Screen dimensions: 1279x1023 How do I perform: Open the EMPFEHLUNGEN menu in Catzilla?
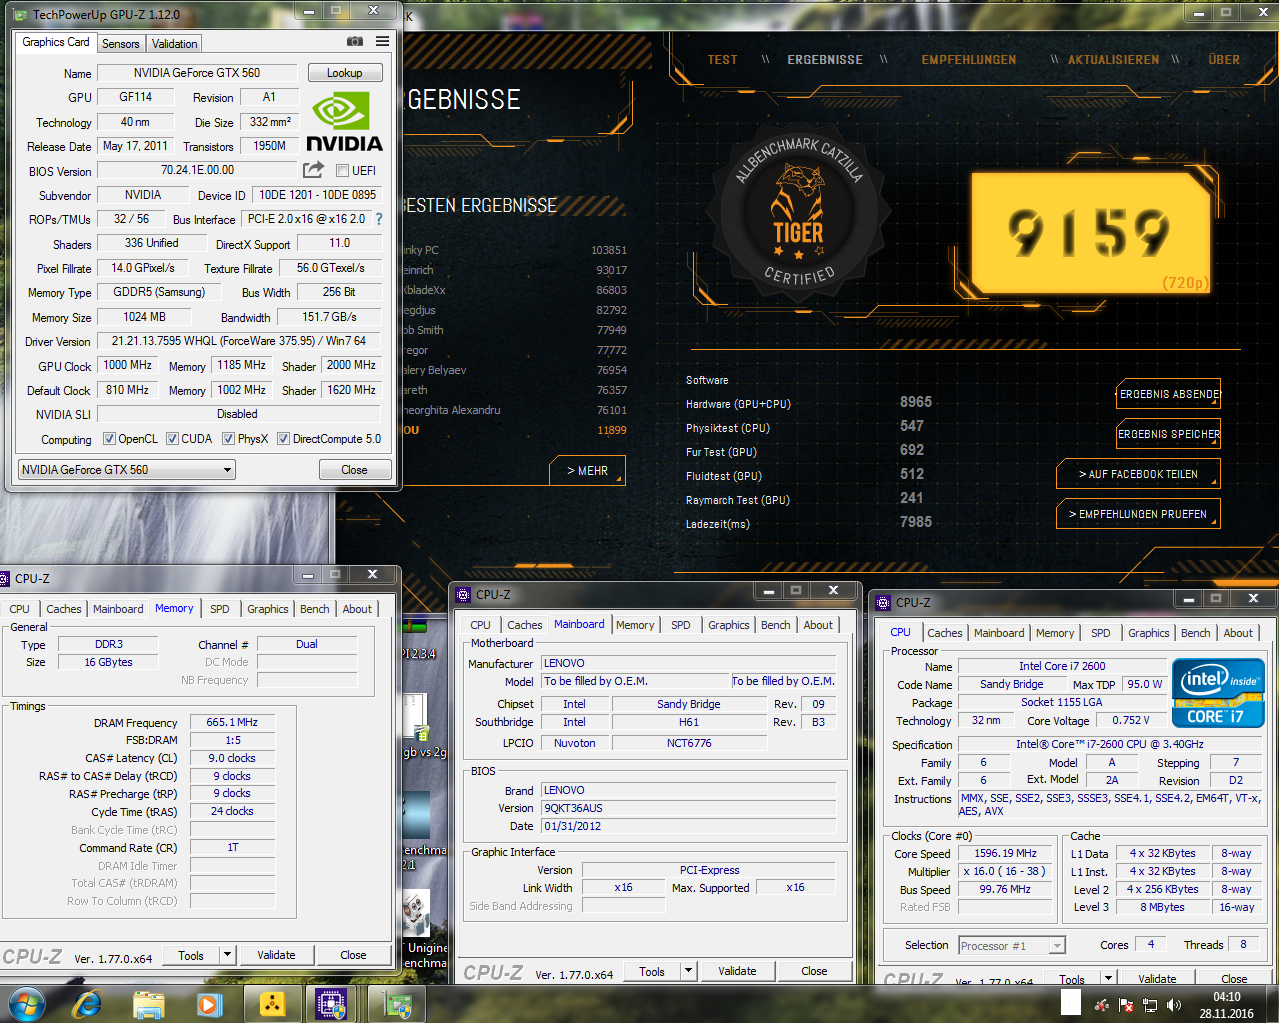coord(969,60)
